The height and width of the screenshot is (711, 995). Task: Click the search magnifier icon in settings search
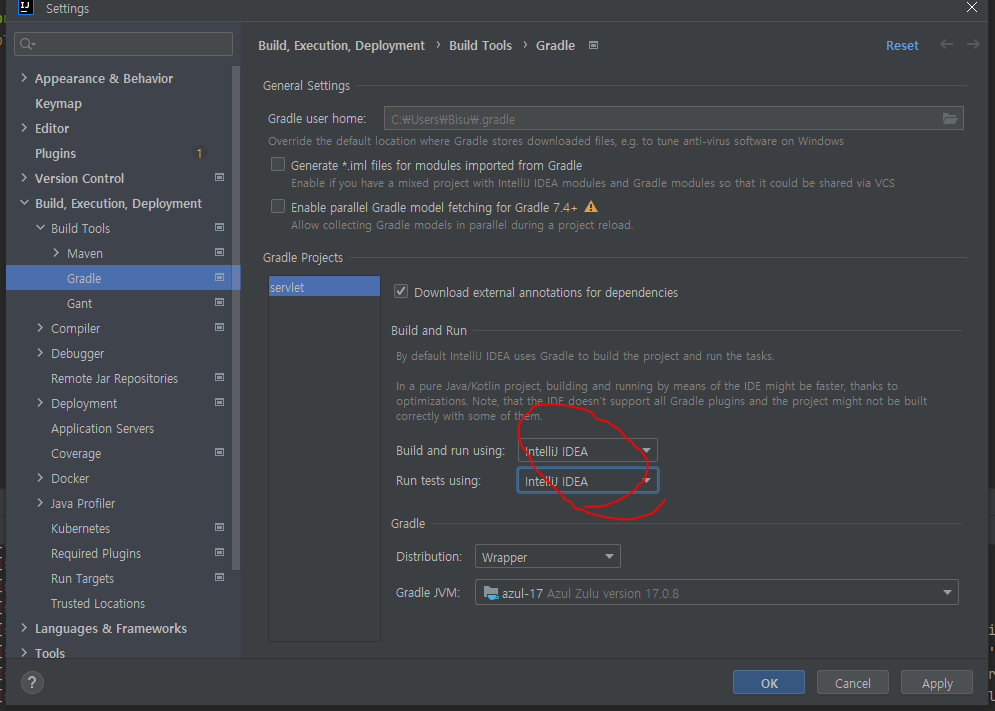pyautogui.click(x=27, y=44)
